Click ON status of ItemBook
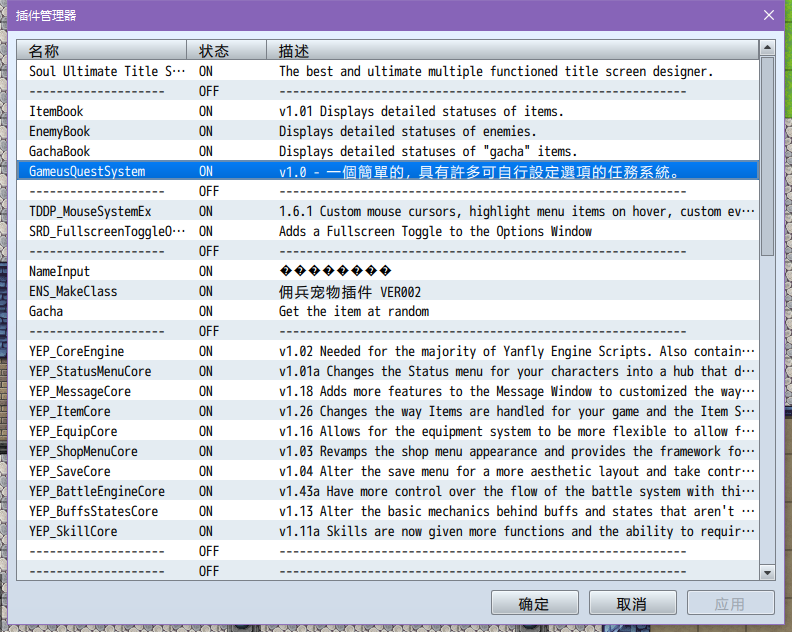The height and width of the screenshot is (632, 792). (x=206, y=111)
